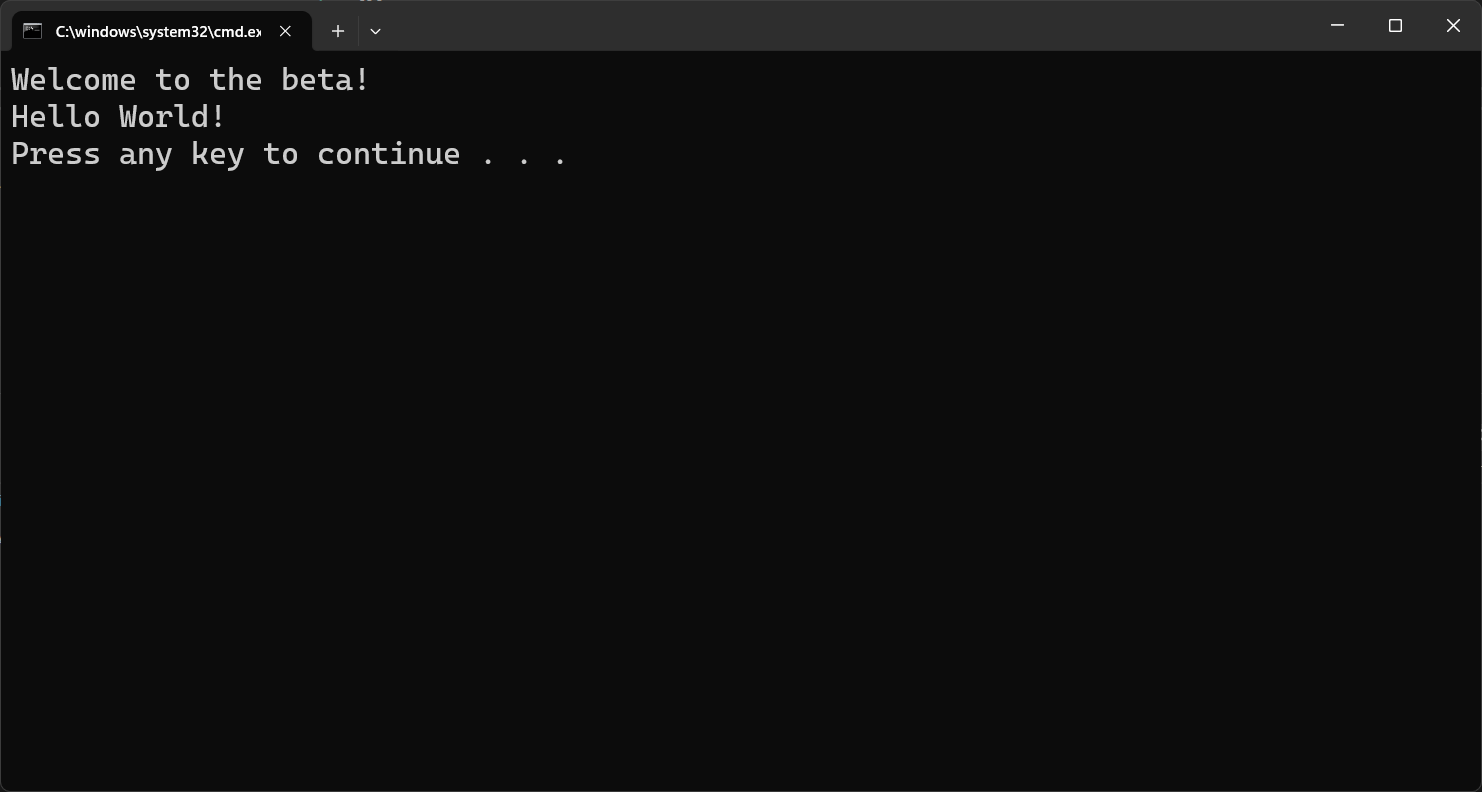
Task: Click the word 'beta' in the first line
Action: pos(320,80)
